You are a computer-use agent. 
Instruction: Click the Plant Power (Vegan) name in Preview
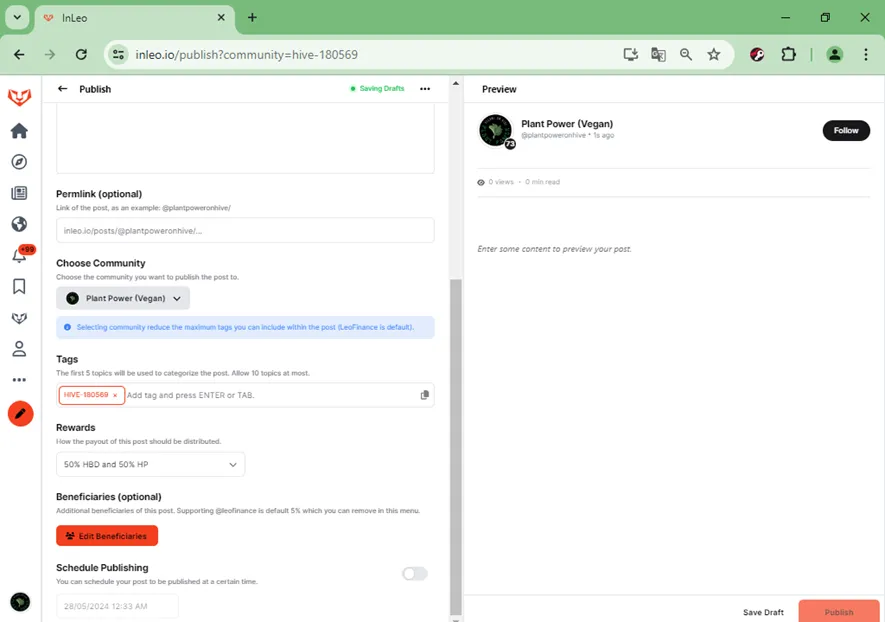pos(567,124)
